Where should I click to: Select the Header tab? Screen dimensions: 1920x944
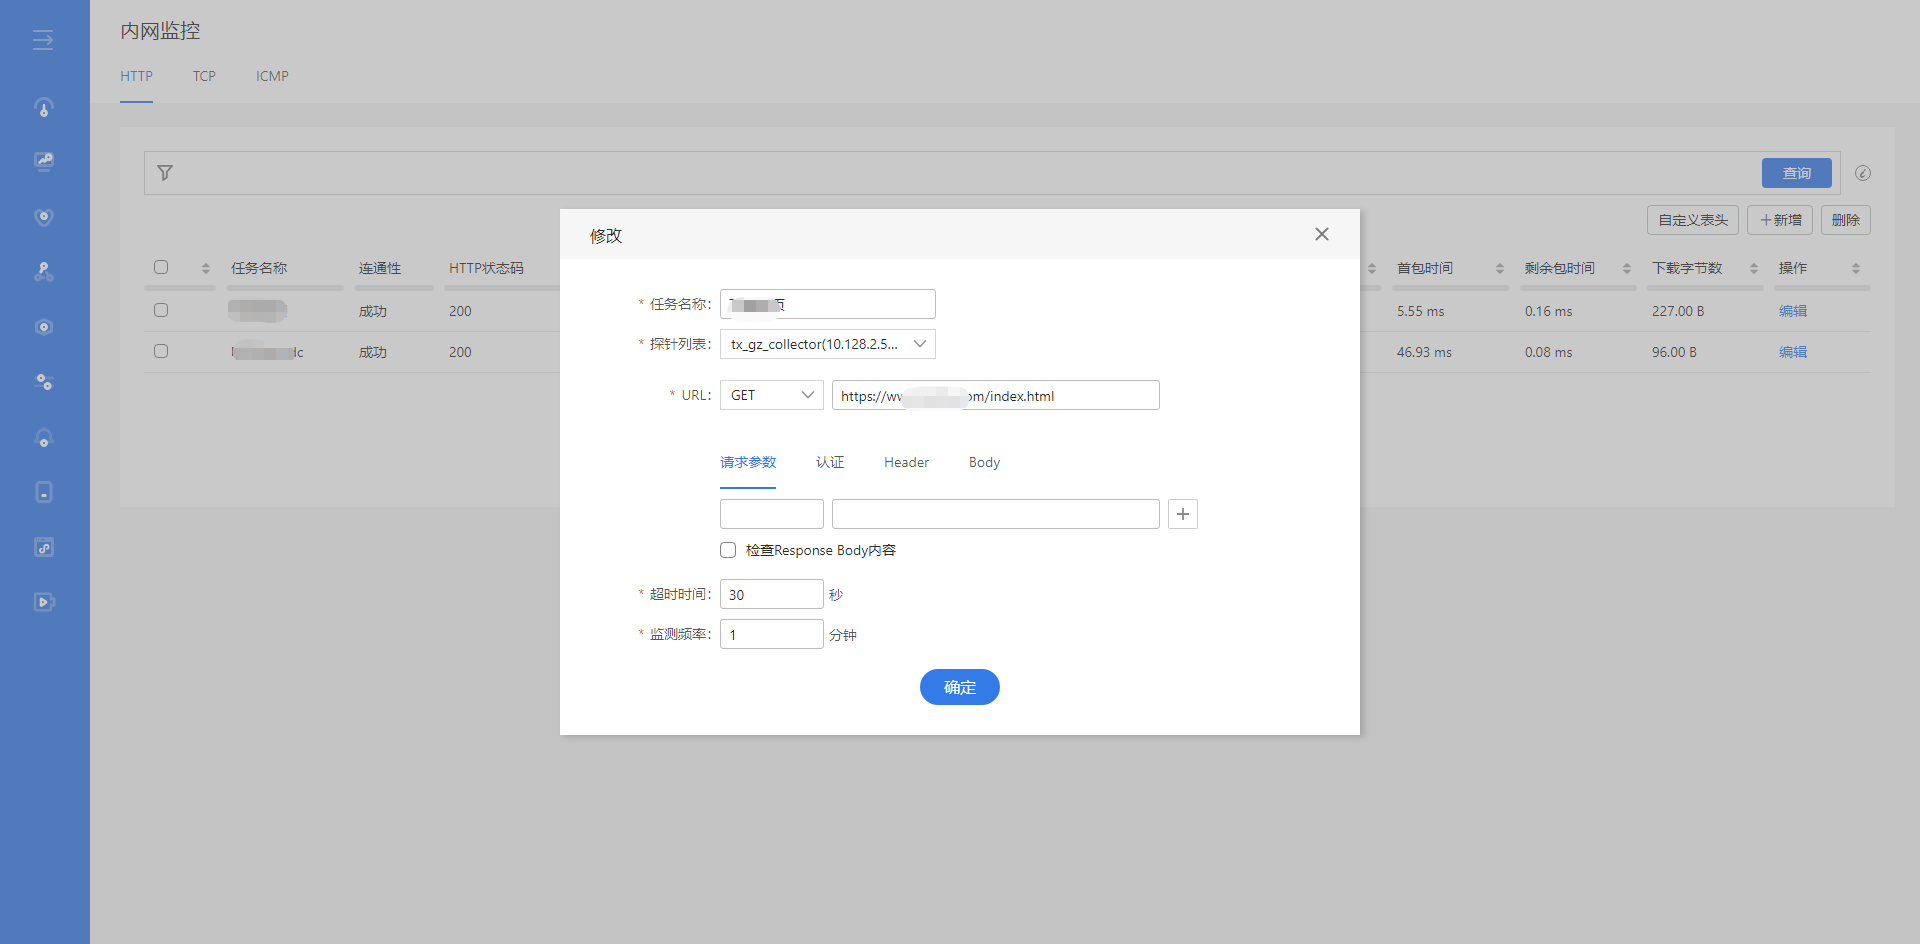[906, 462]
